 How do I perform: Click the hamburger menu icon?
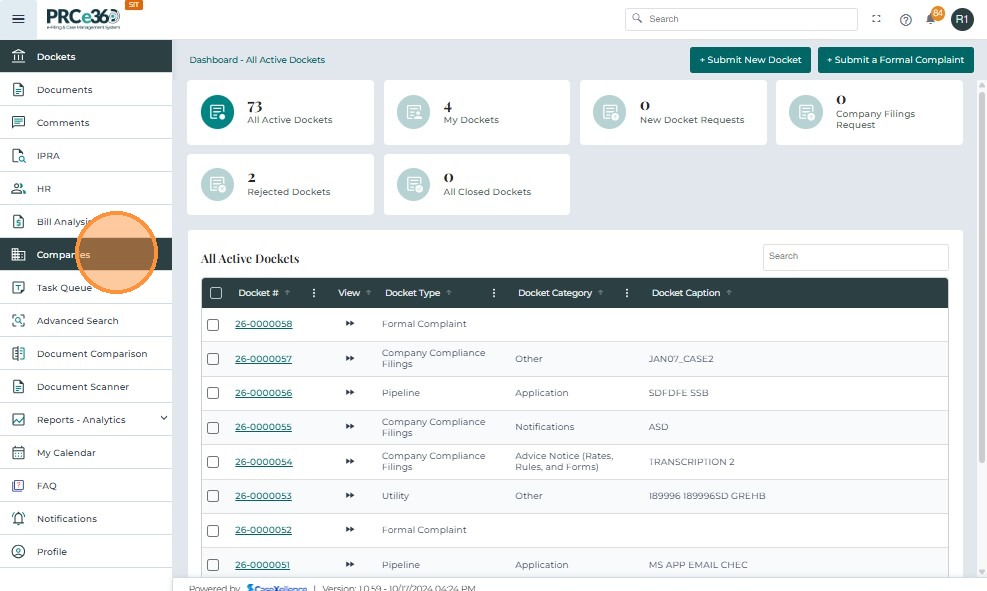tap(18, 19)
